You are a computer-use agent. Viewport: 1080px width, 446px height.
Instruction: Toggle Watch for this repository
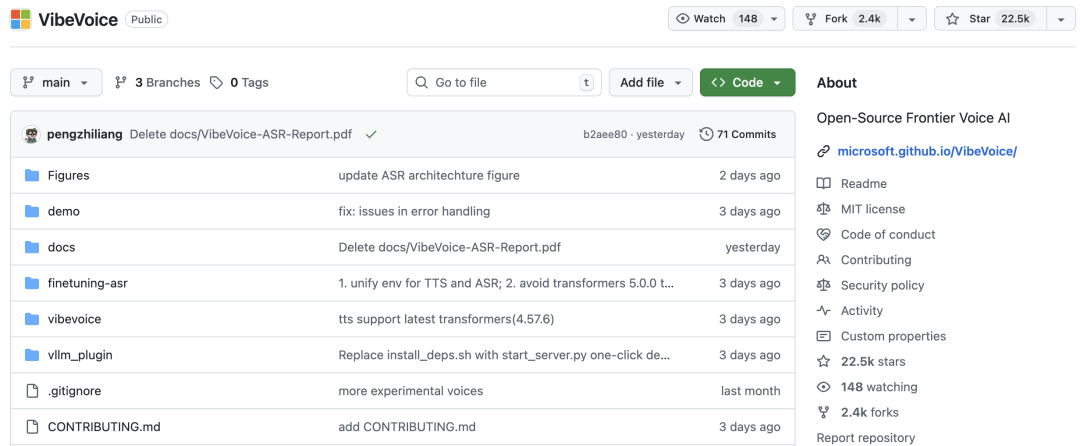point(717,19)
